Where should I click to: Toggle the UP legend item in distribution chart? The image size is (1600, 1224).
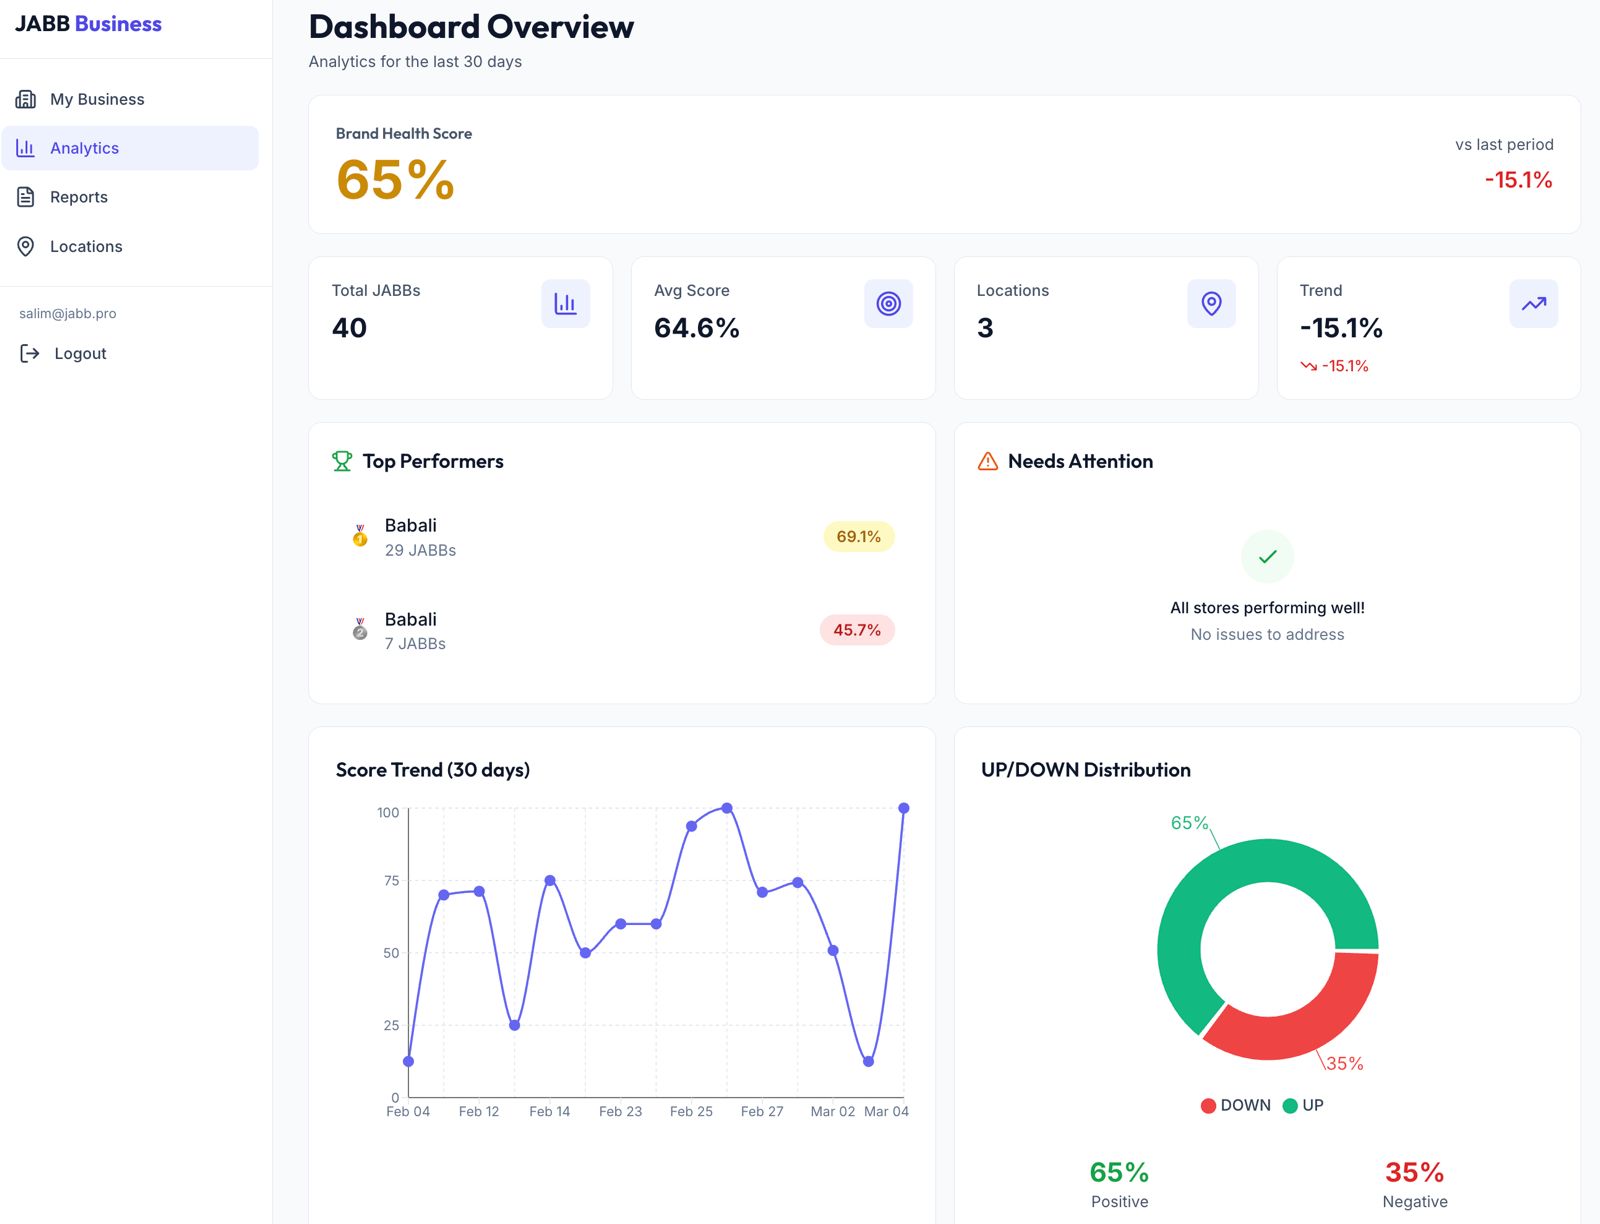coord(1304,1105)
